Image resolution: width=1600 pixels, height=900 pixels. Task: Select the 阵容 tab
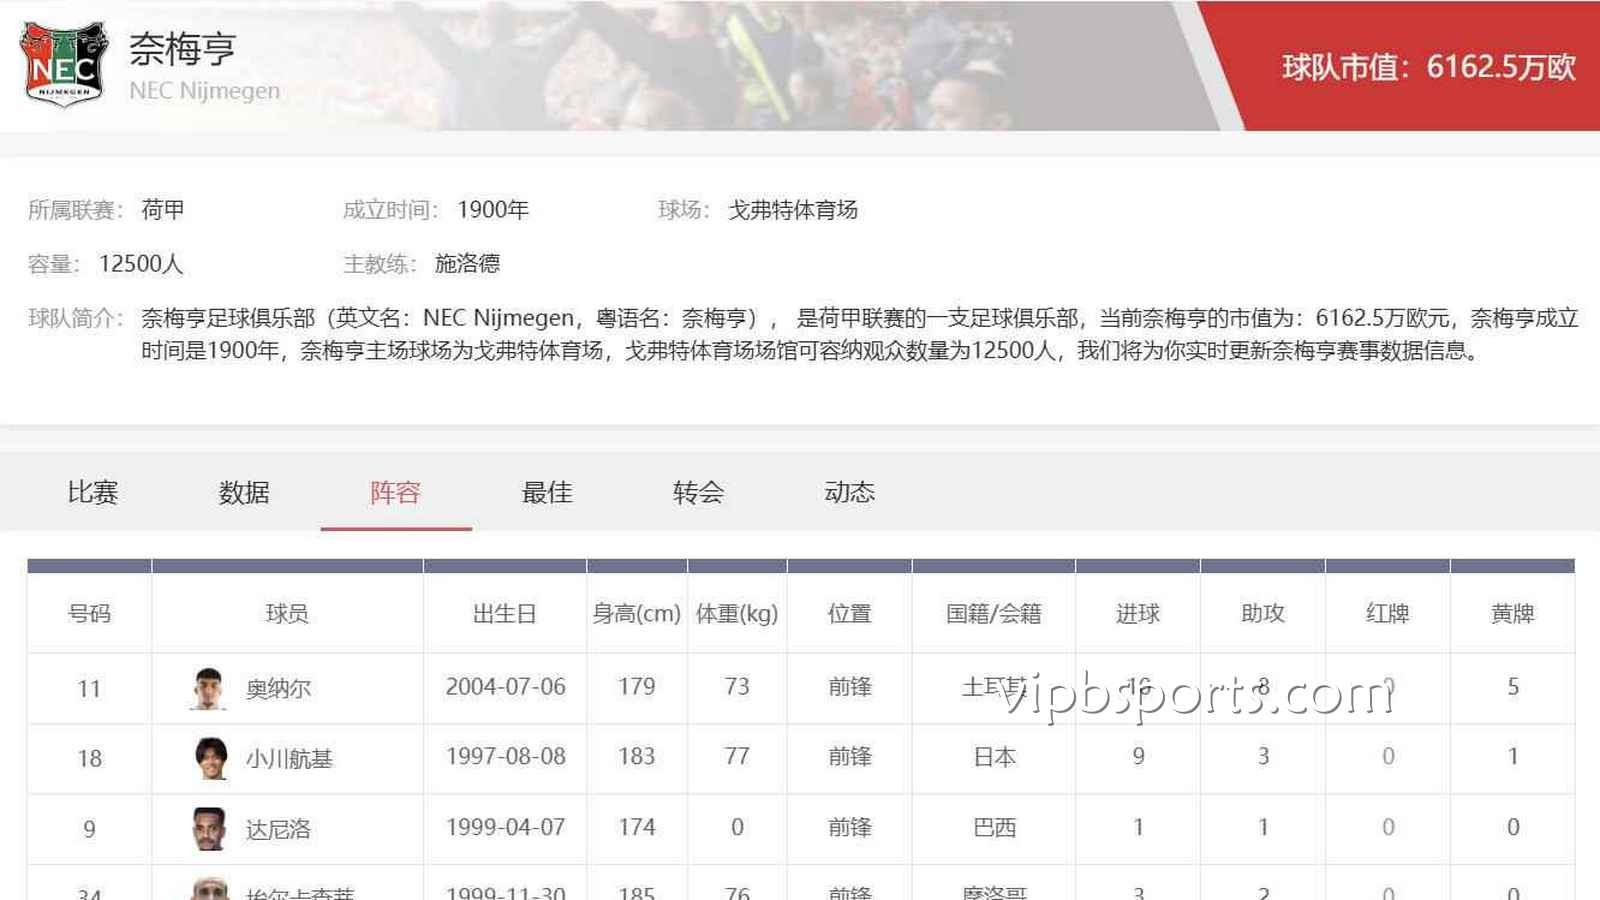coord(395,492)
